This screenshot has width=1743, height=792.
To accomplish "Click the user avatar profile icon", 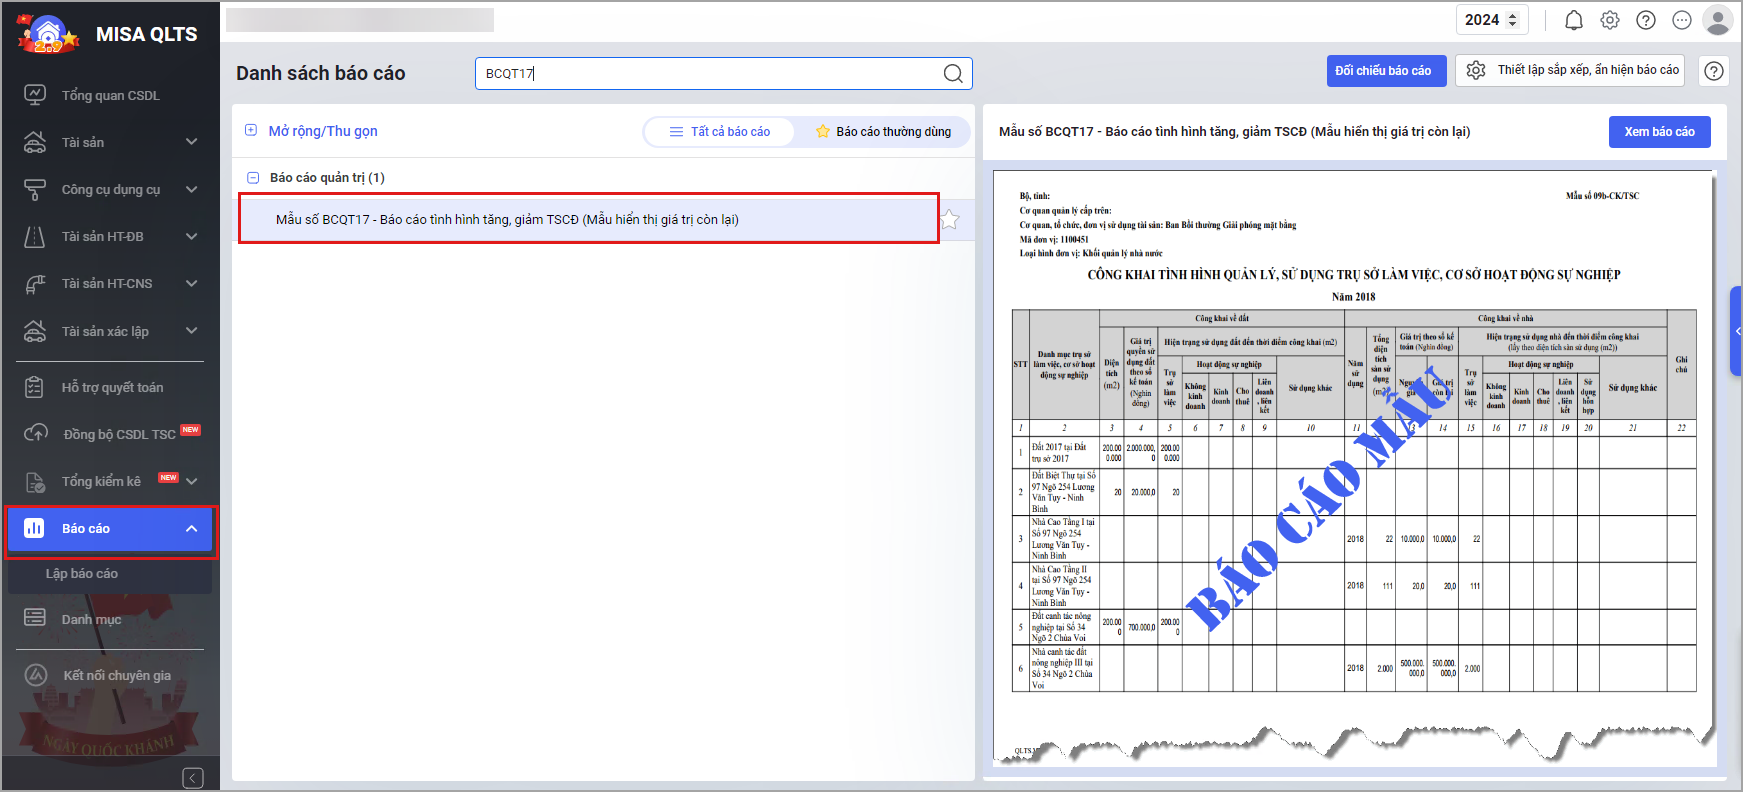I will [x=1718, y=20].
